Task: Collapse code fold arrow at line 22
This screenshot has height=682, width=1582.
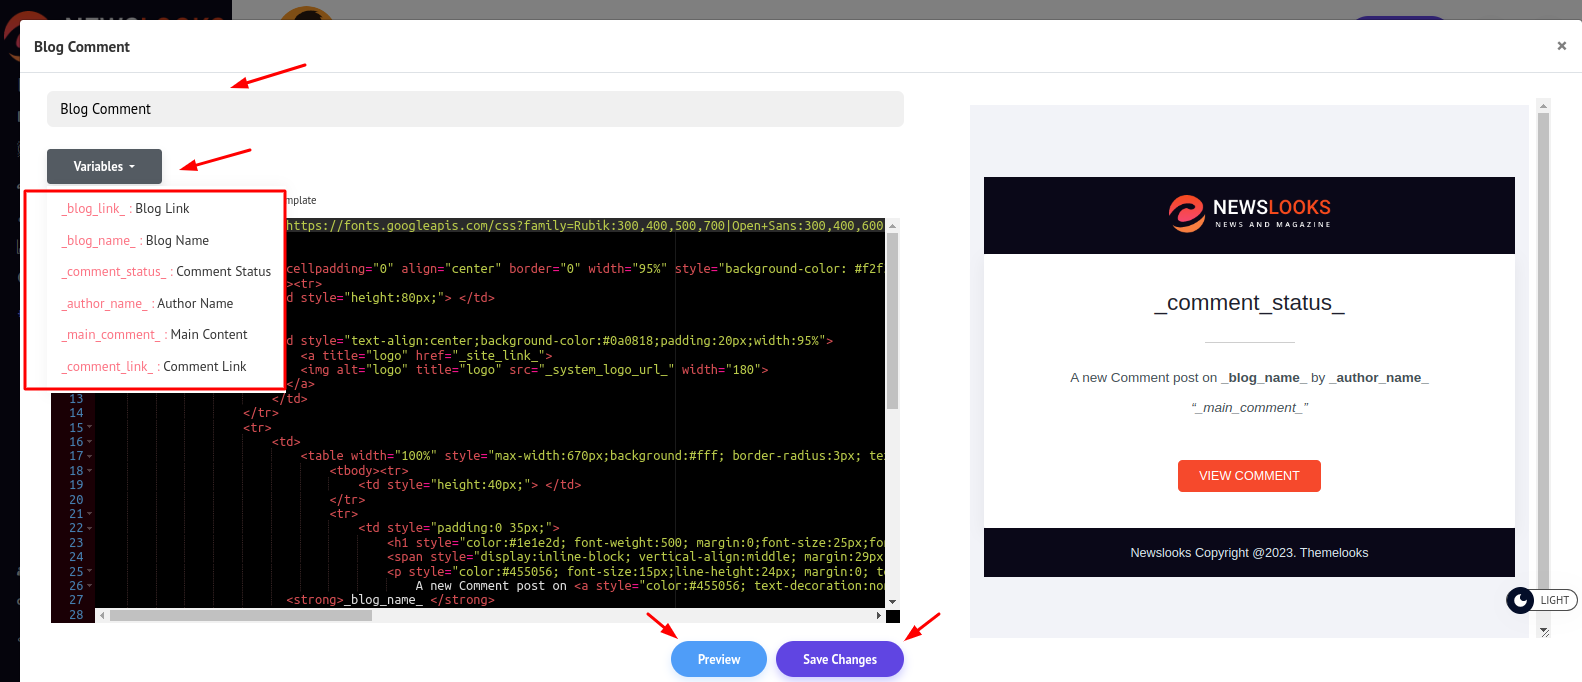Action: (90, 528)
